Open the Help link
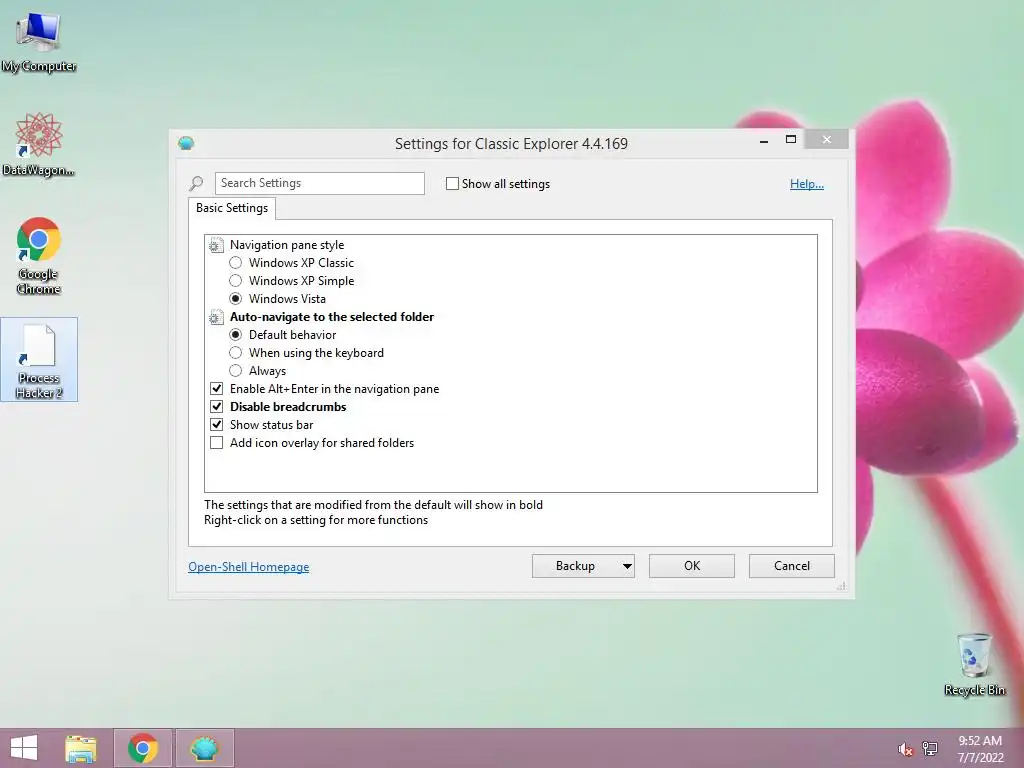1024x768 pixels. [807, 184]
